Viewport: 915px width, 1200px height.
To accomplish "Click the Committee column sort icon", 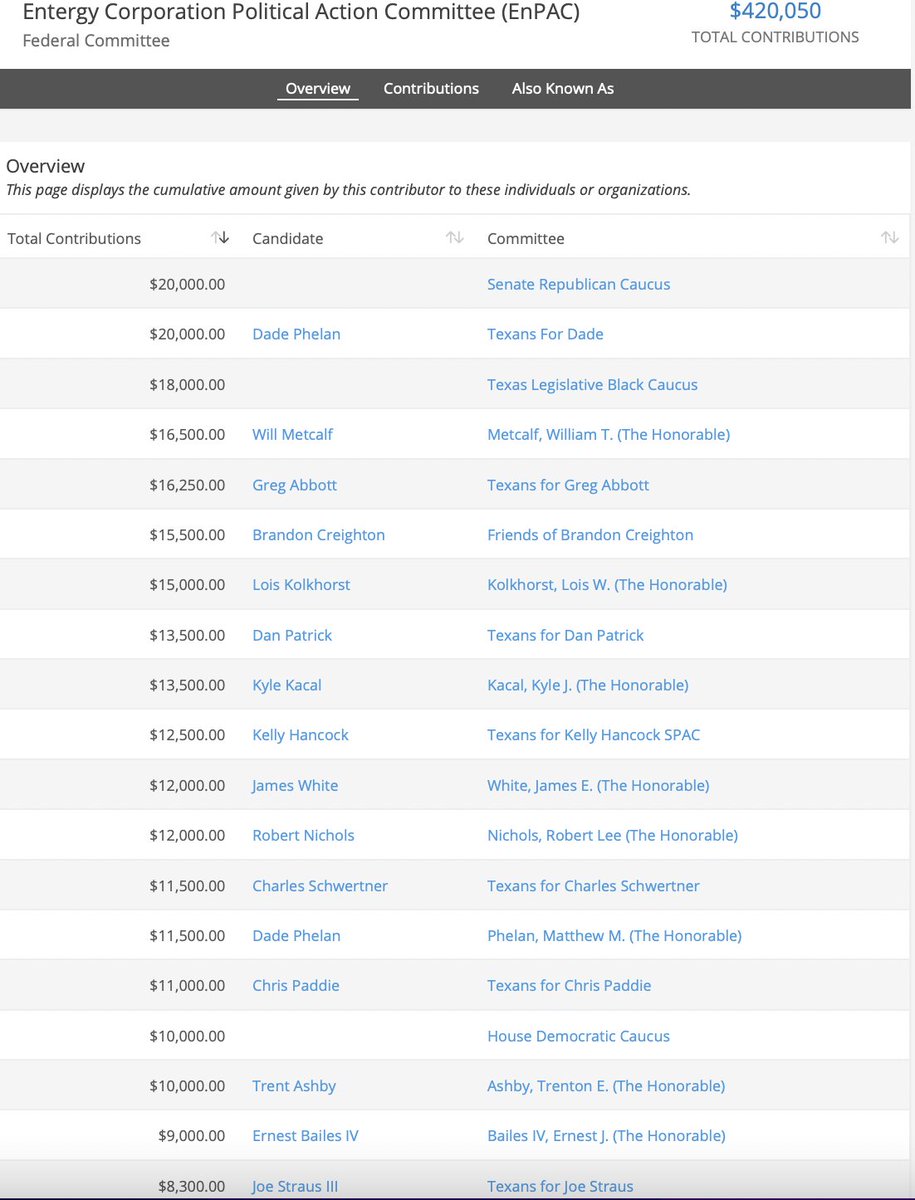I will coord(889,238).
